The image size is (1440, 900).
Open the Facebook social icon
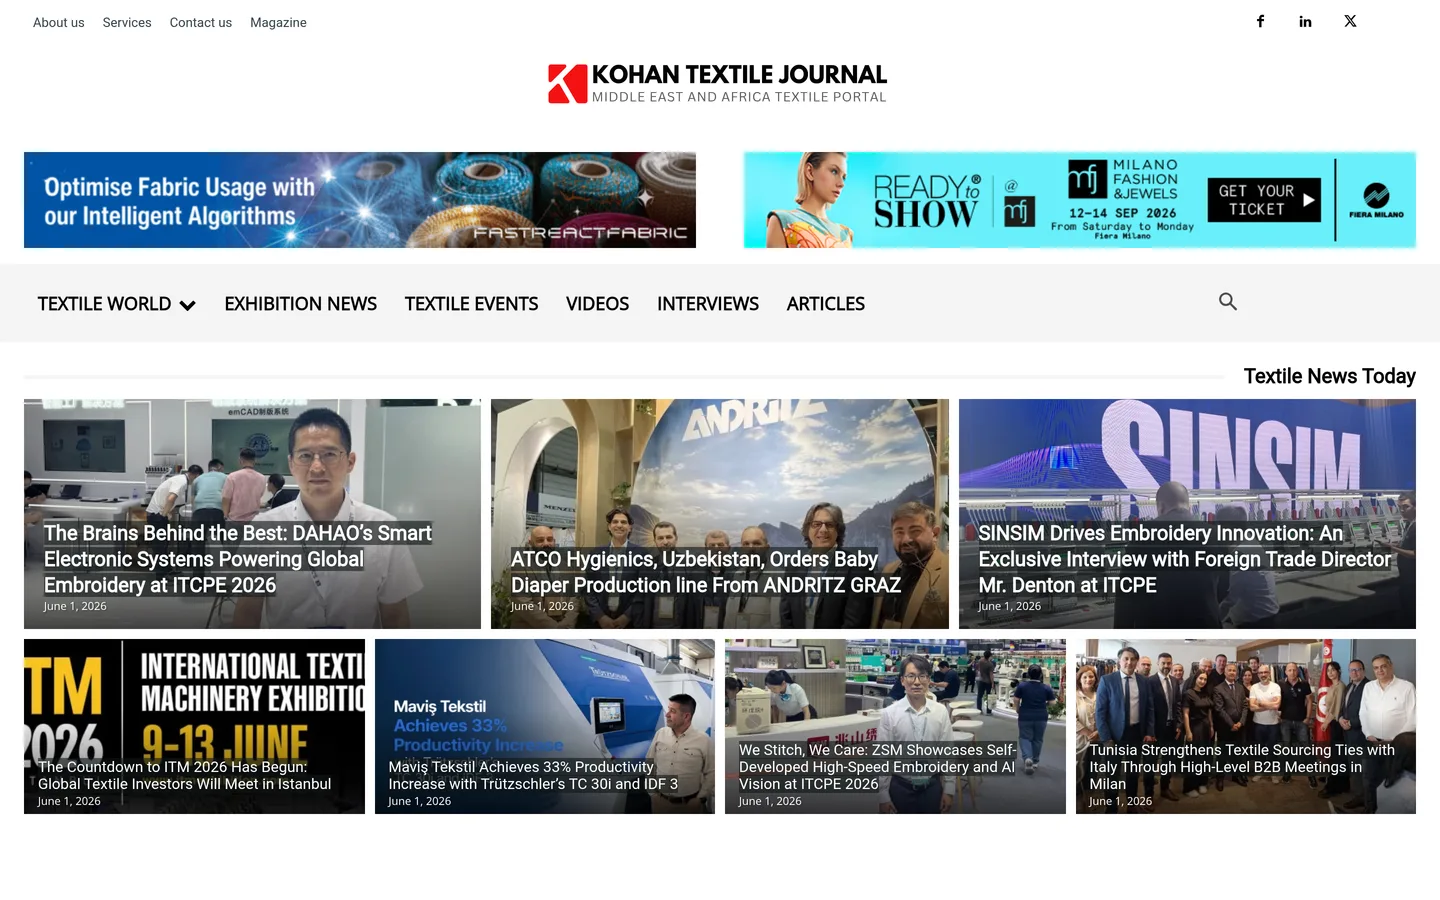(1260, 21)
